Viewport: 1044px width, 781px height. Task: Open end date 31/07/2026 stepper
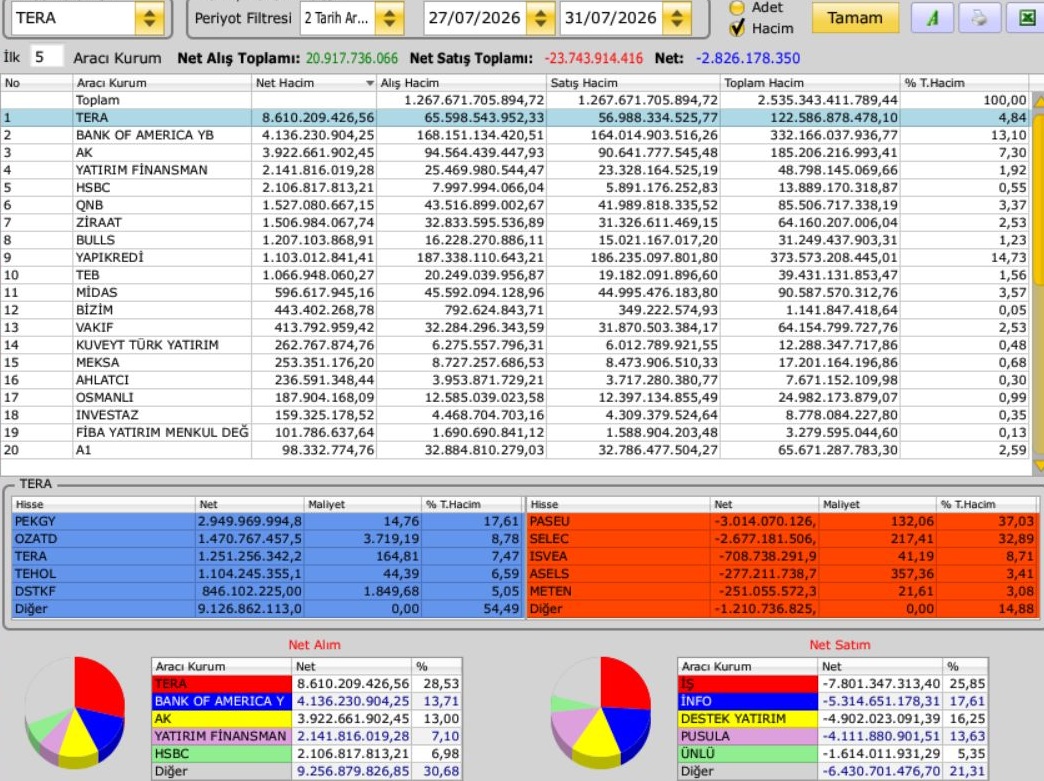(676, 18)
